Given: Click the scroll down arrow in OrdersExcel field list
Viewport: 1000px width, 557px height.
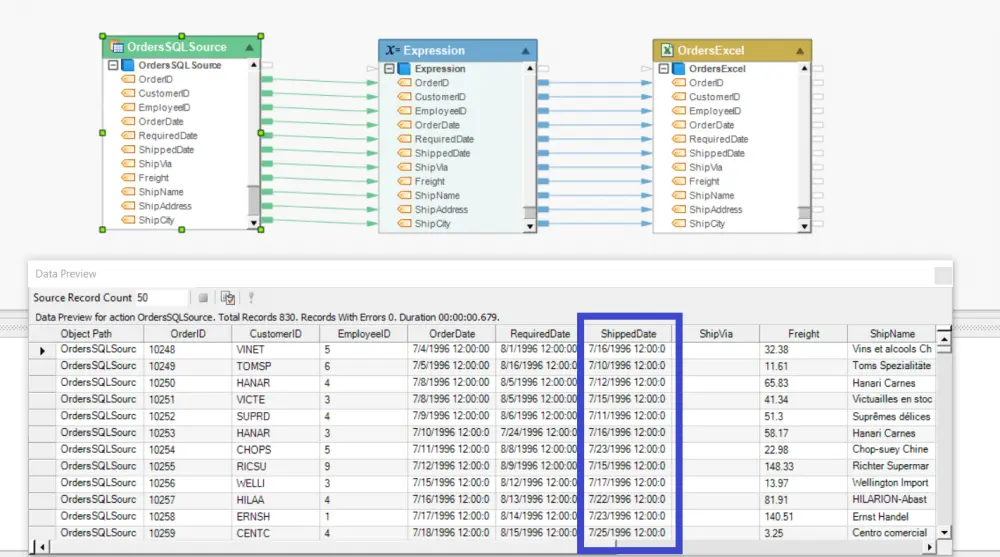Looking at the screenshot, I should 804,226.
